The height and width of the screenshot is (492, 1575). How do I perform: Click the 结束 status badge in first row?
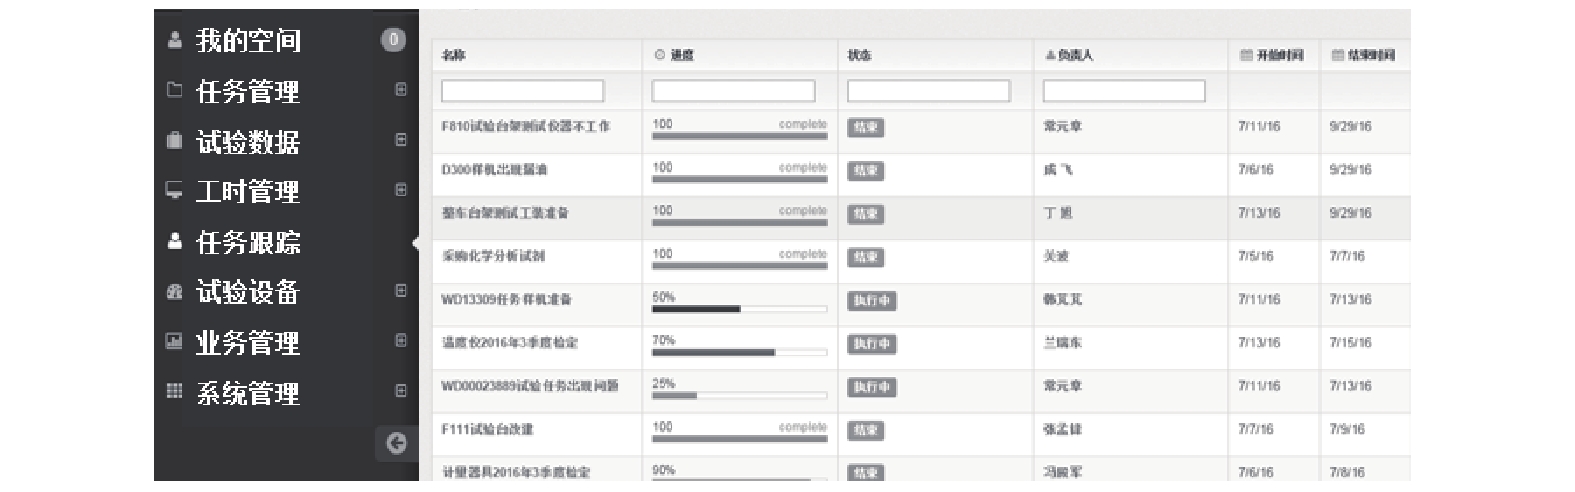click(866, 128)
